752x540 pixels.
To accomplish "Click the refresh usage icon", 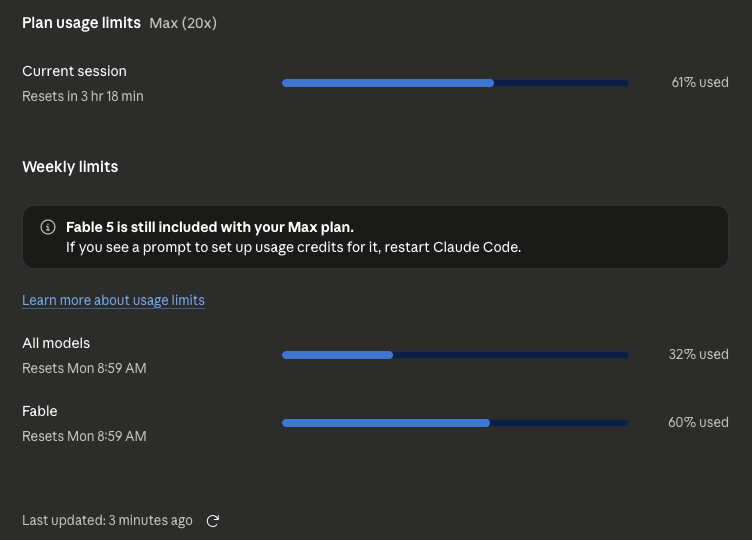I will [212, 521].
